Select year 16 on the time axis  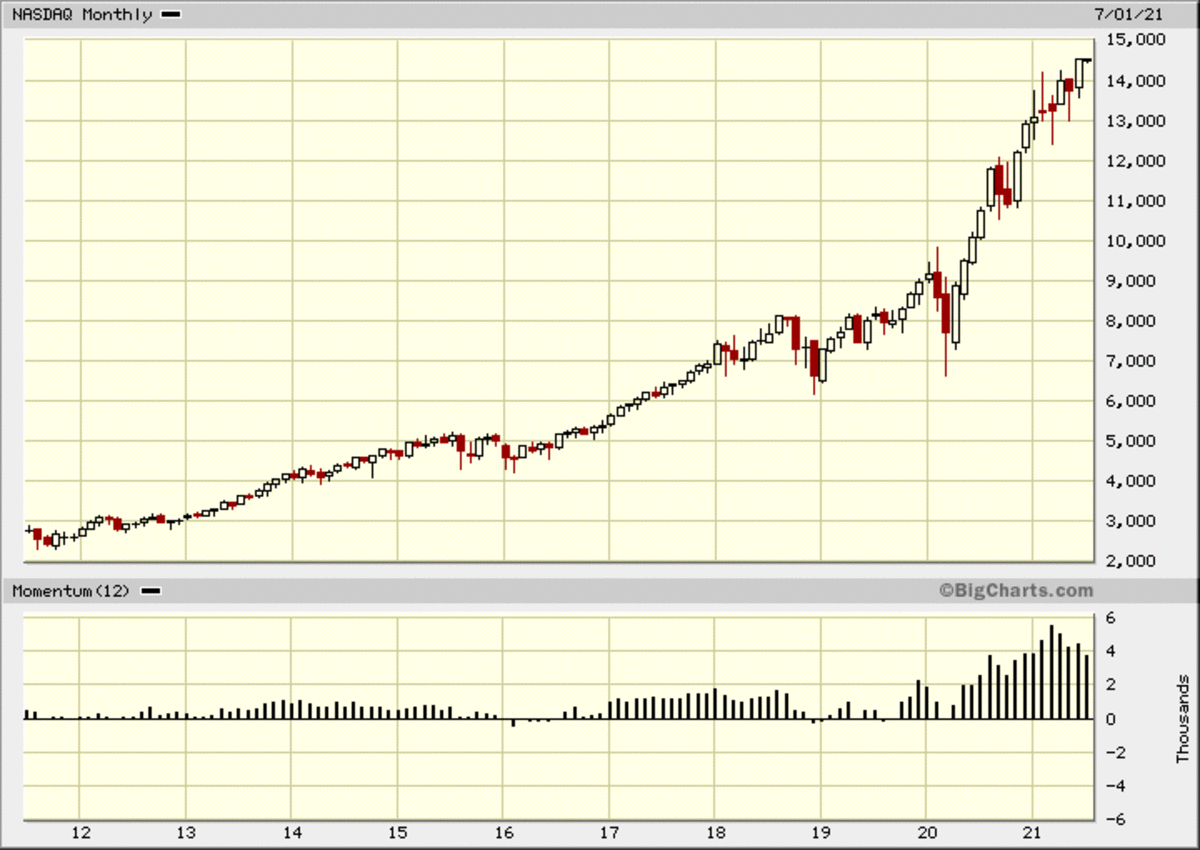[504, 832]
